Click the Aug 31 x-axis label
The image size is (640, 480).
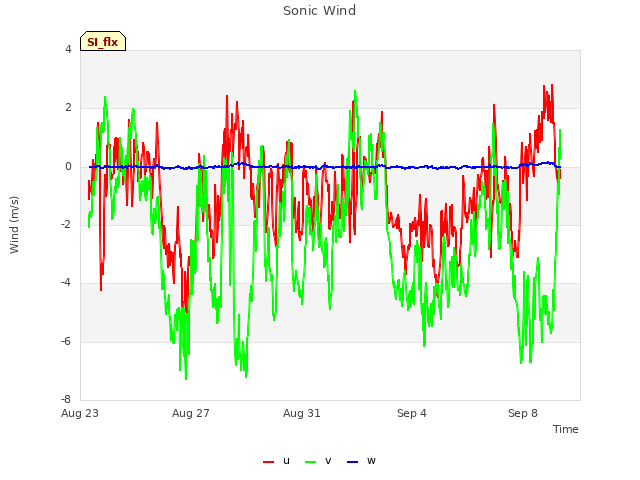pos(302,413)
